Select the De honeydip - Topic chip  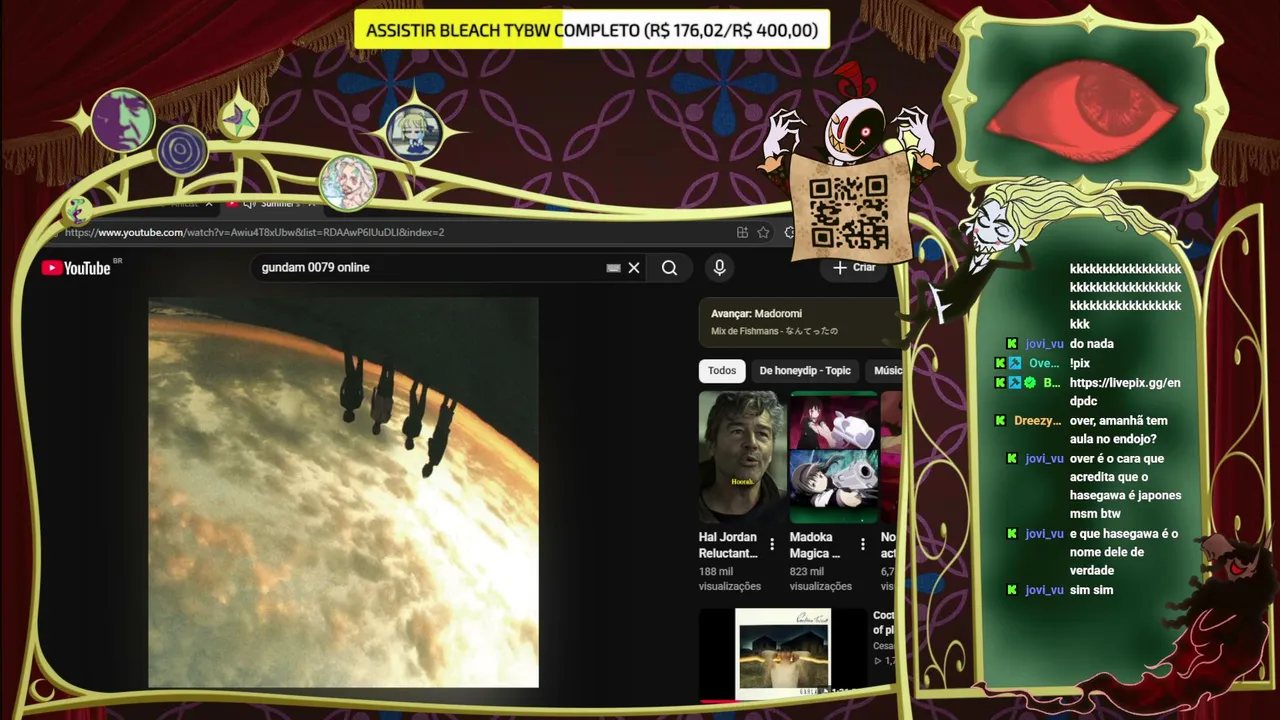(x=805, y=371)
